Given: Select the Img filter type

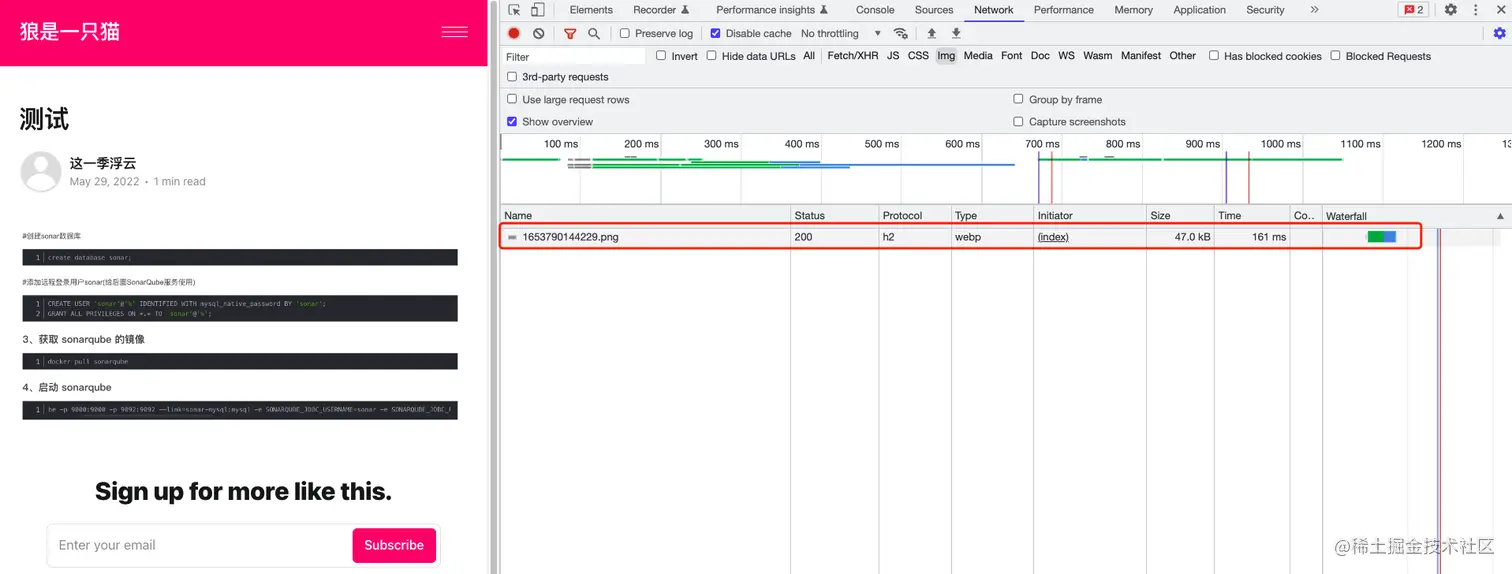Looking at the screenshot, I should pos(946,56).
